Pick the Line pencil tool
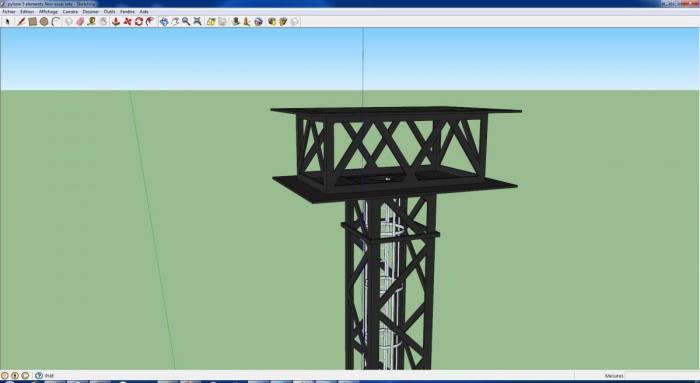 [21, 21]
